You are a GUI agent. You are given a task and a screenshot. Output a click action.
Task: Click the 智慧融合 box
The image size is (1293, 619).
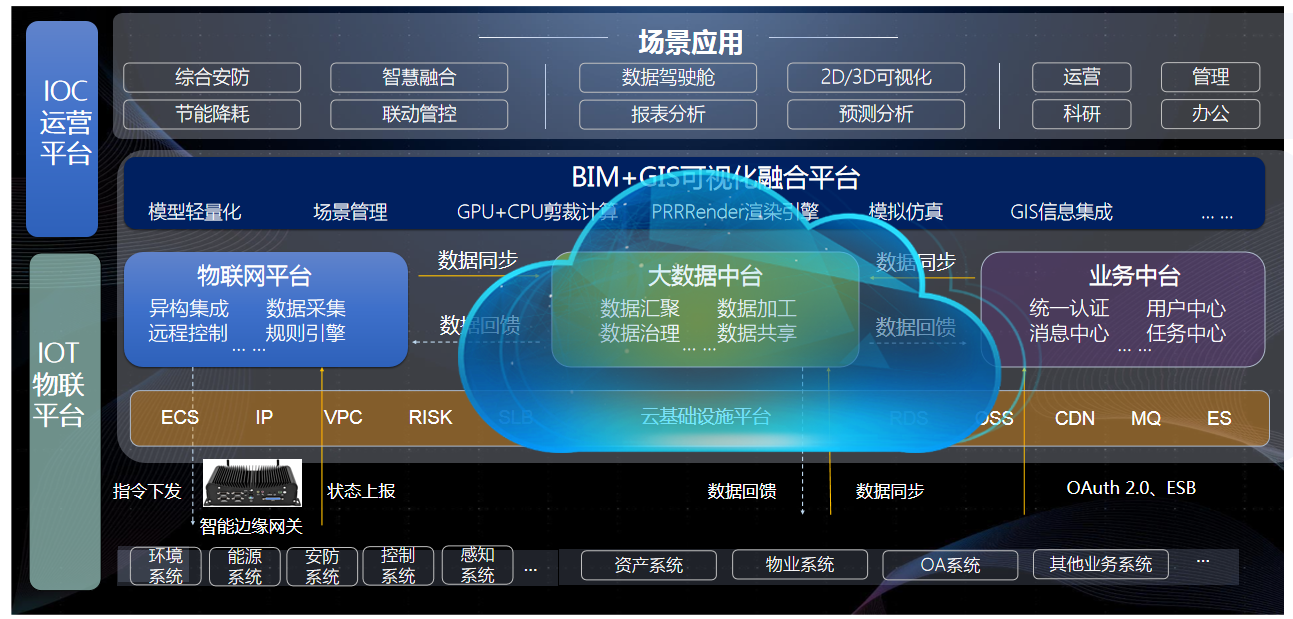tap(419, 77)
